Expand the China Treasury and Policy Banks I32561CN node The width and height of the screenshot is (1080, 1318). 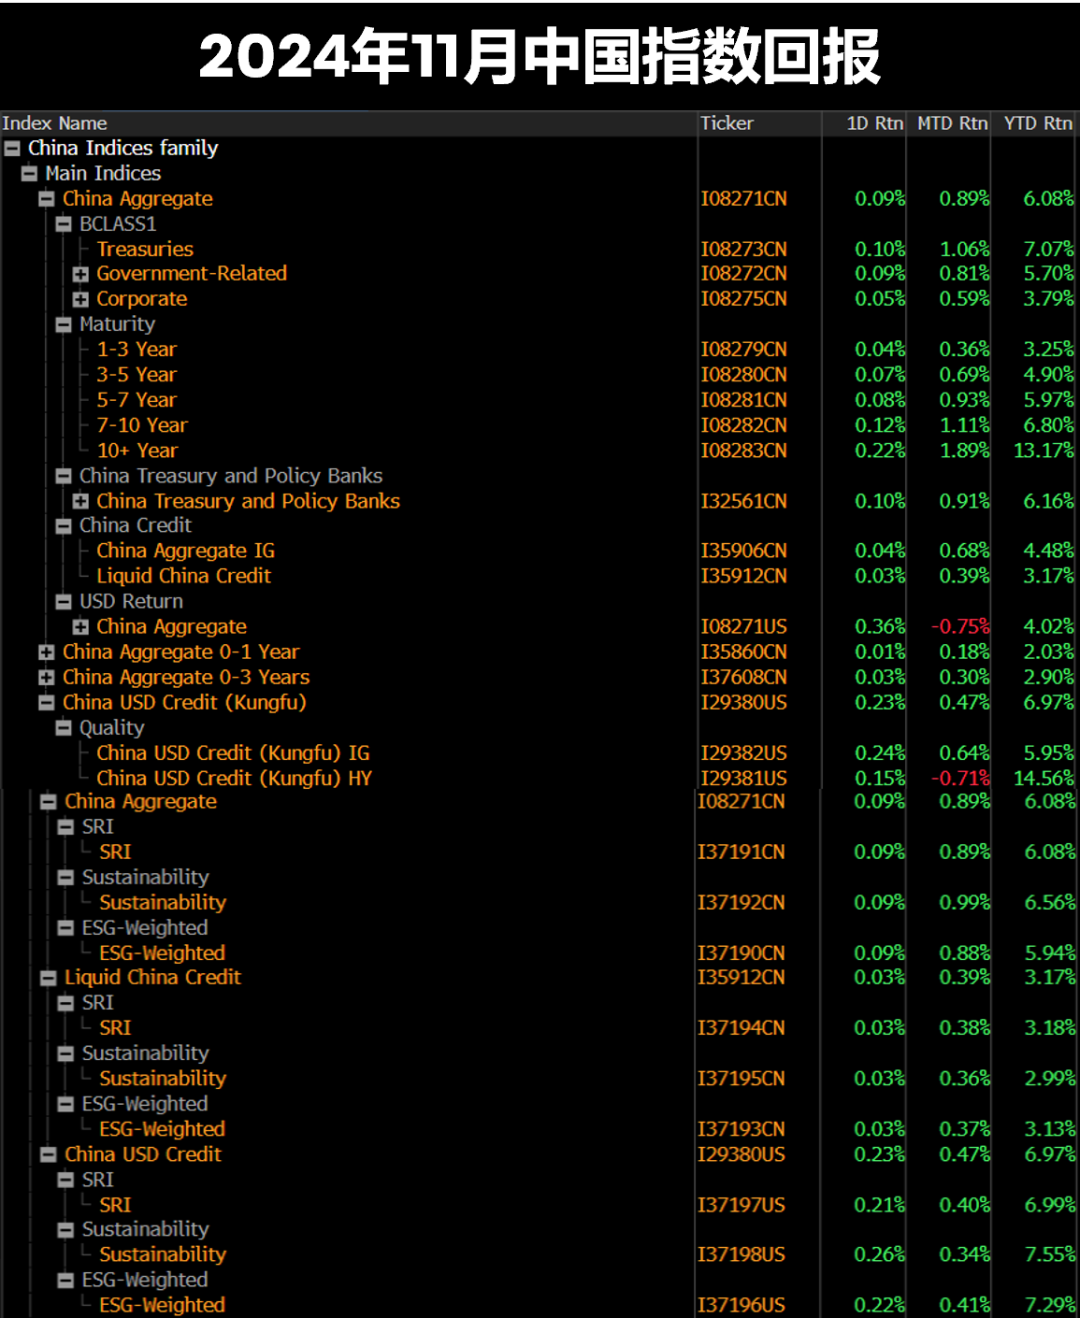coord(80,501)
